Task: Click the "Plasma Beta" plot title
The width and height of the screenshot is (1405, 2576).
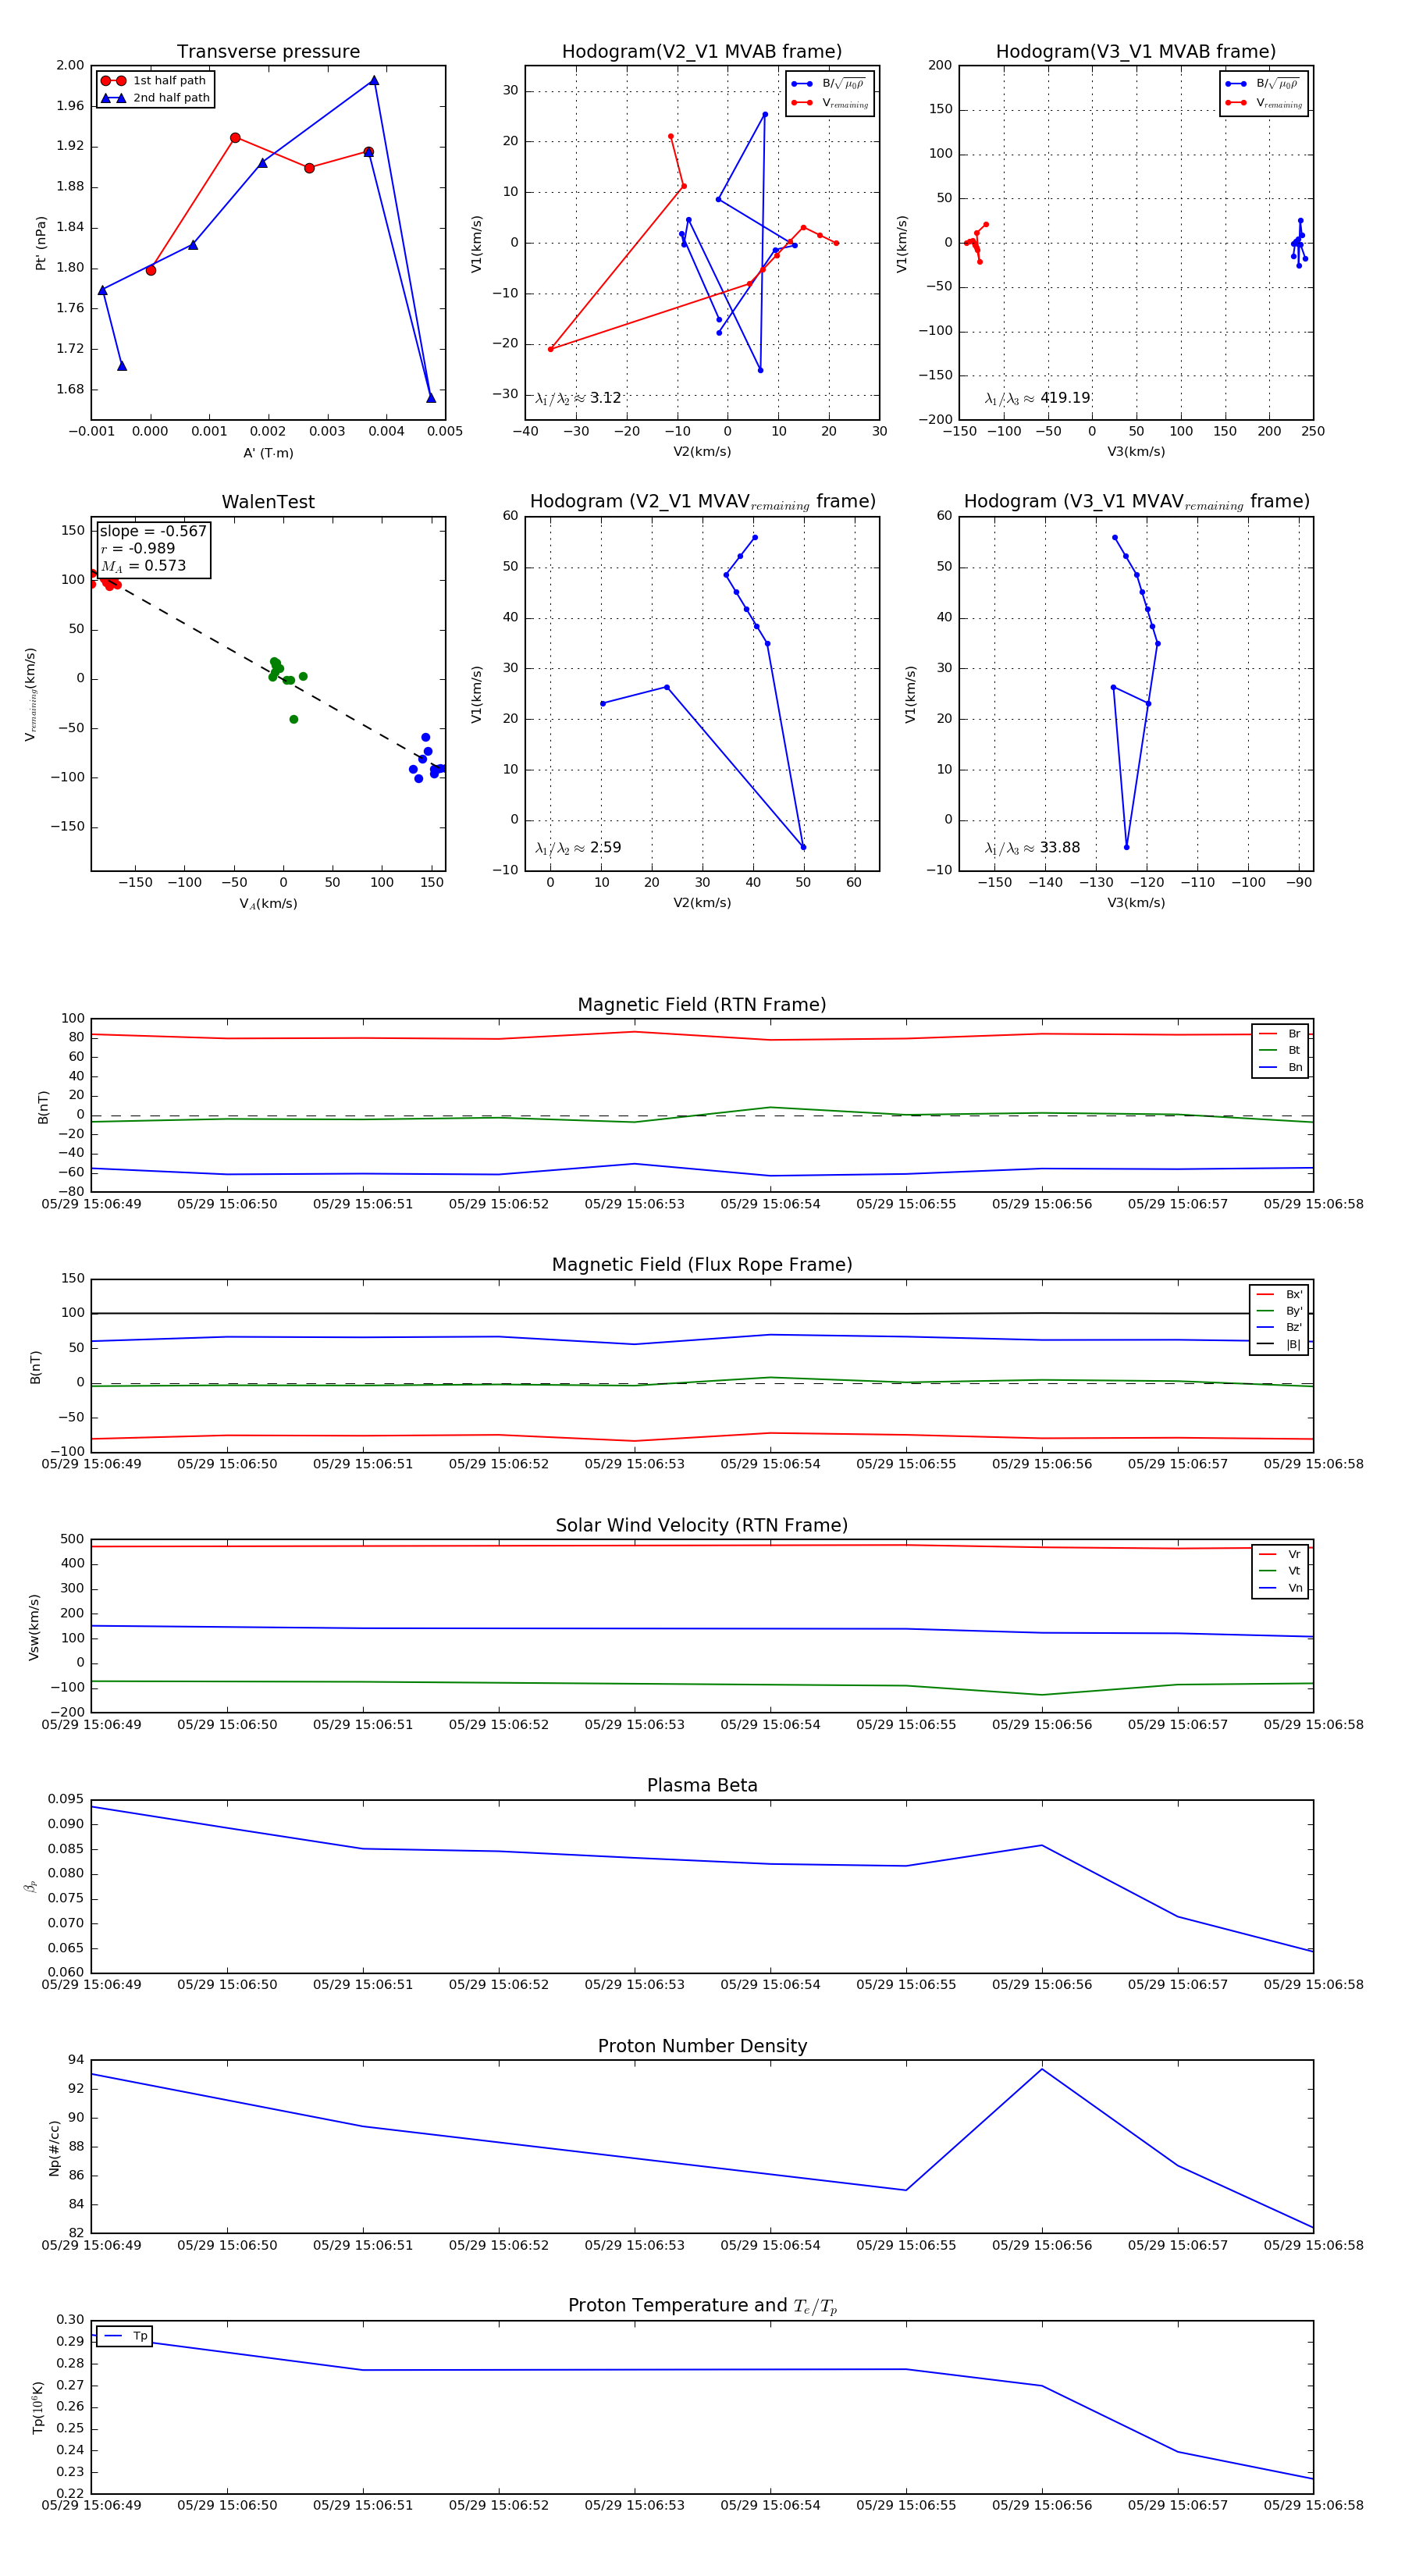Action: click(702, 1785)
